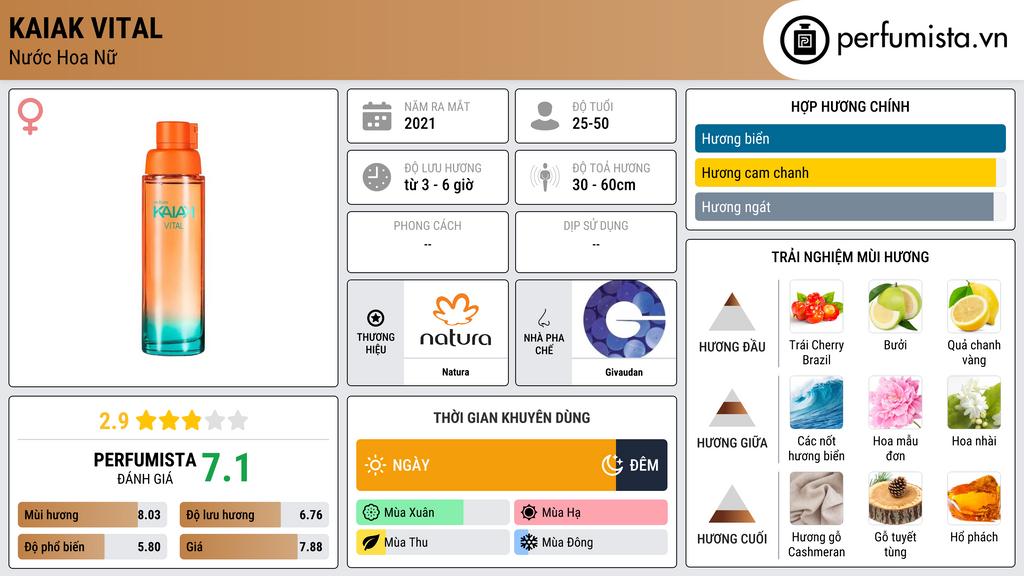
Task: Click the perfumista.vn bottle logo icon
Action: pyautogui.click(x=804, y=40)
